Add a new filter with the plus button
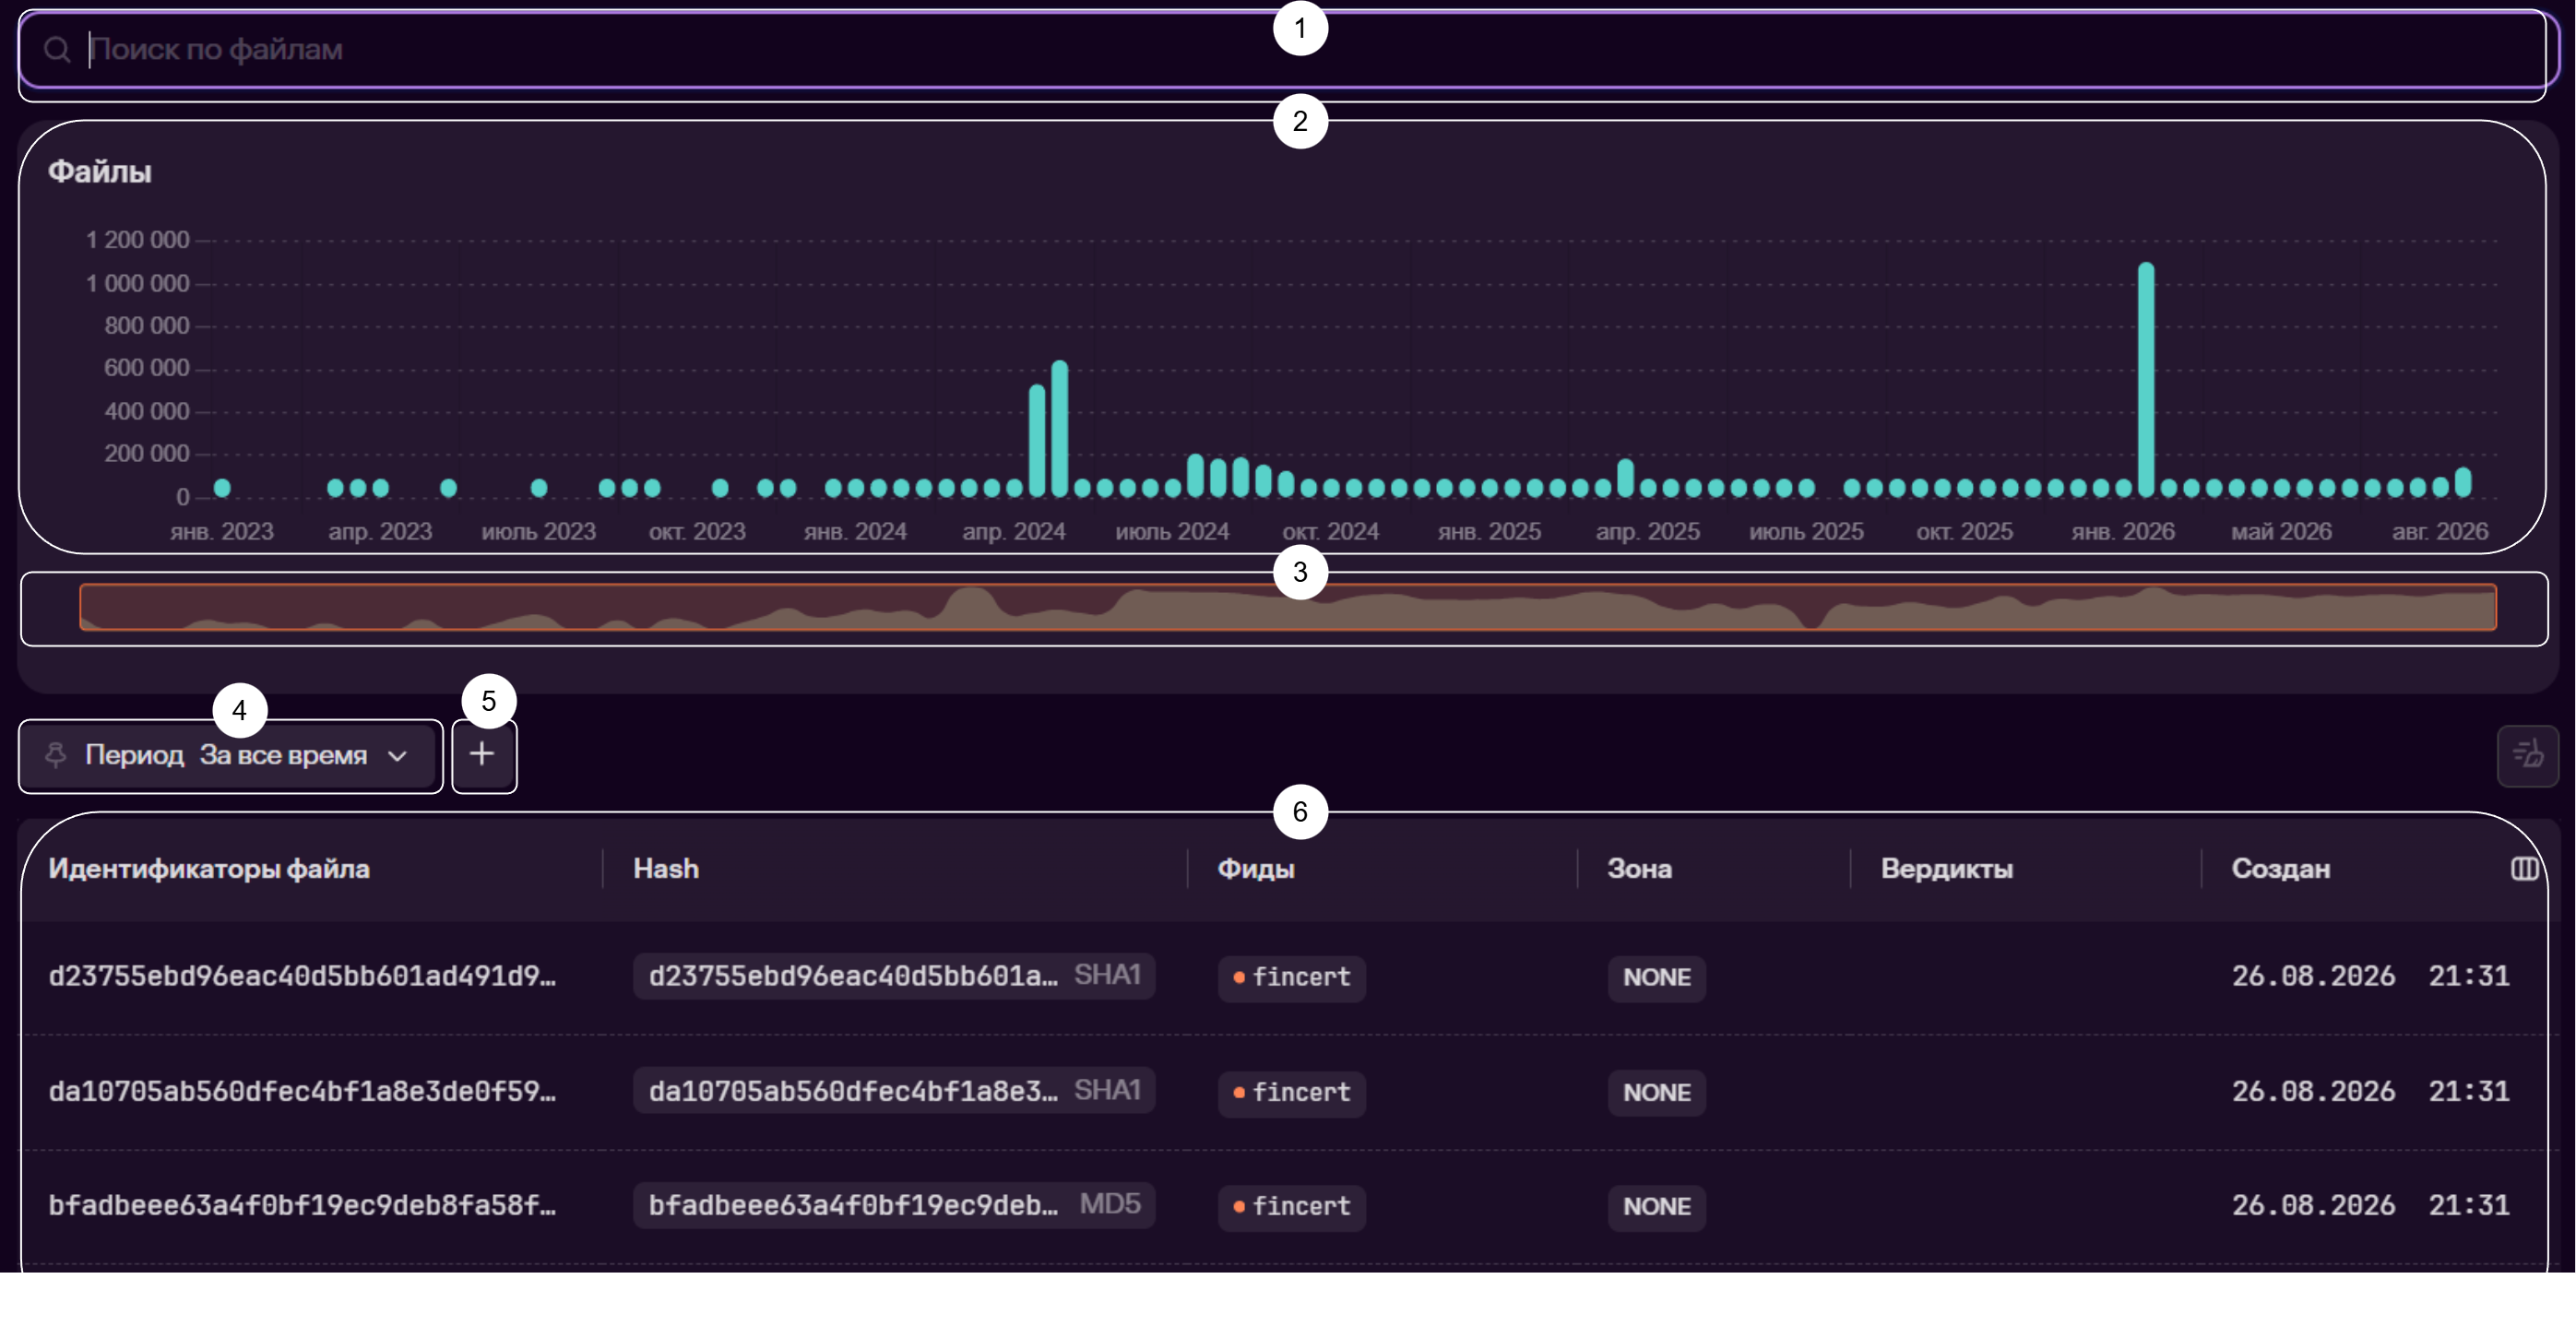 pyautogui.click(x=483, y=755)
